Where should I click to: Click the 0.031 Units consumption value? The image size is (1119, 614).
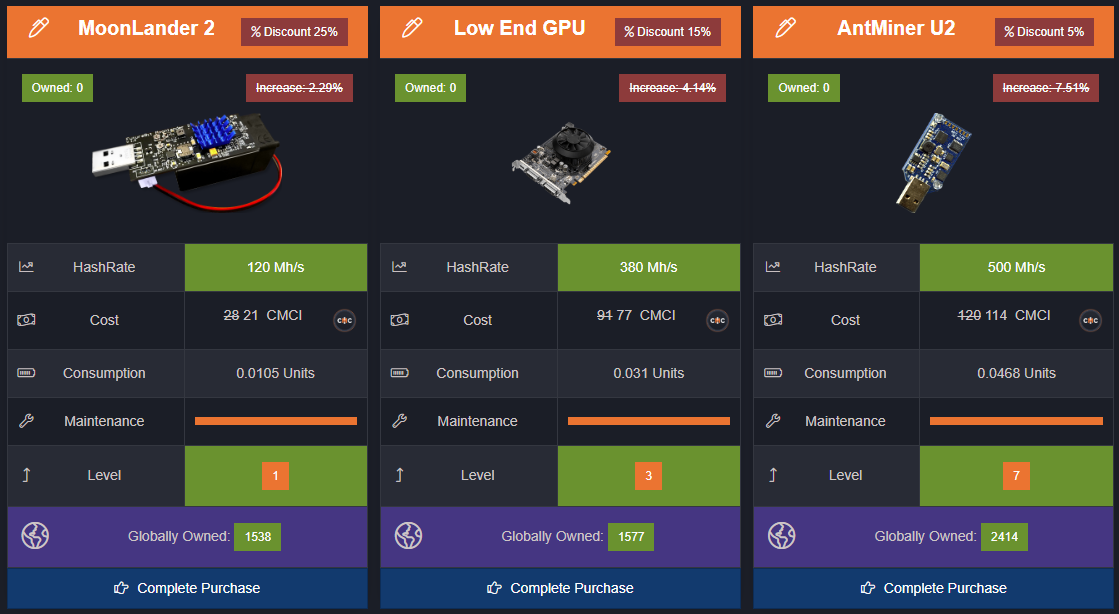(x=649, y=373)
